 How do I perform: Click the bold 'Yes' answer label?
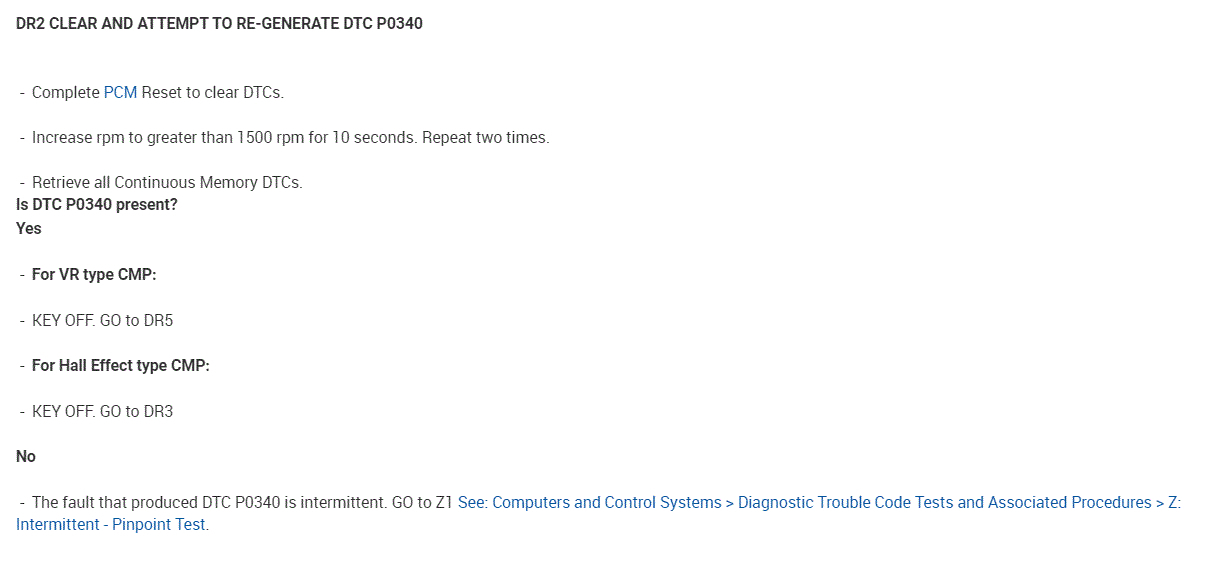point(29,228)
